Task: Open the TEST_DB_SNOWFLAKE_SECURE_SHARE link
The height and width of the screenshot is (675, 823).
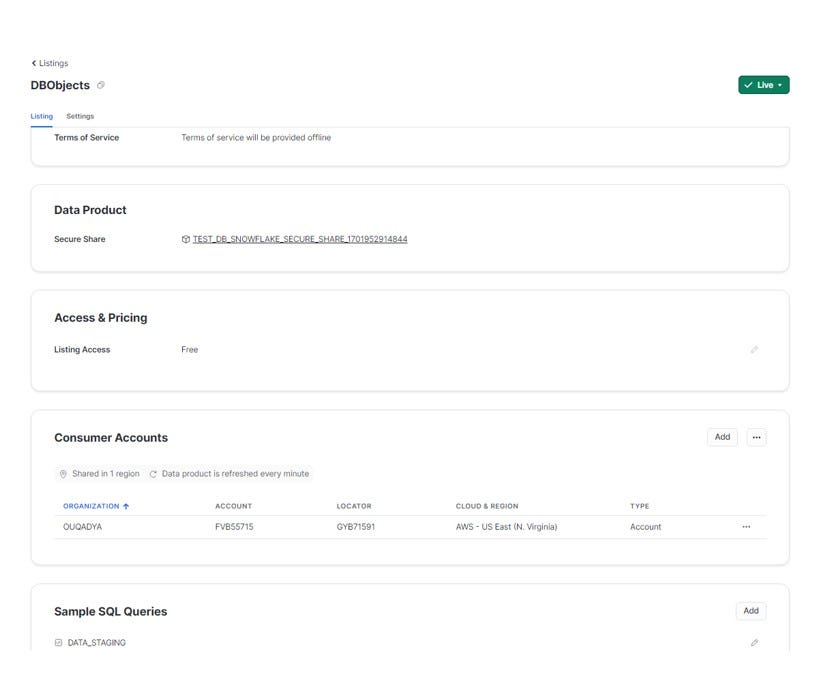Action: coord(300,239)
